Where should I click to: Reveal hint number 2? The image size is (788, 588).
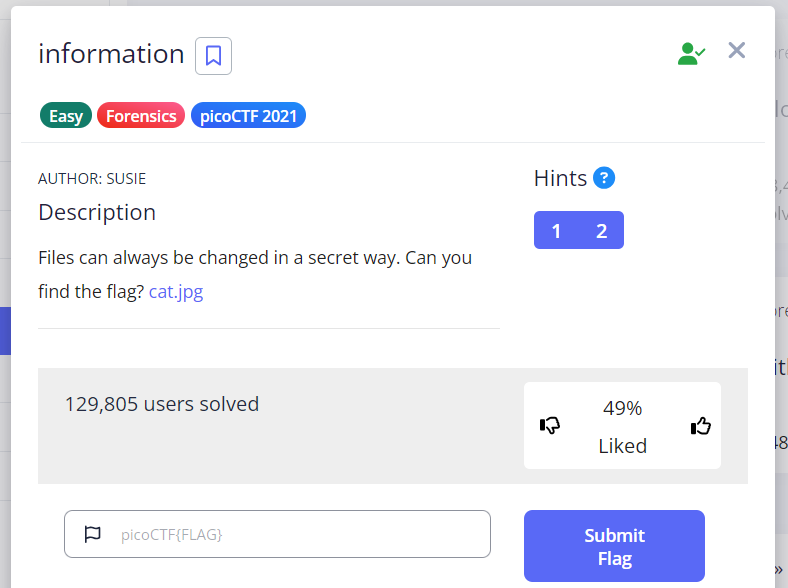[x=601, y=230]
